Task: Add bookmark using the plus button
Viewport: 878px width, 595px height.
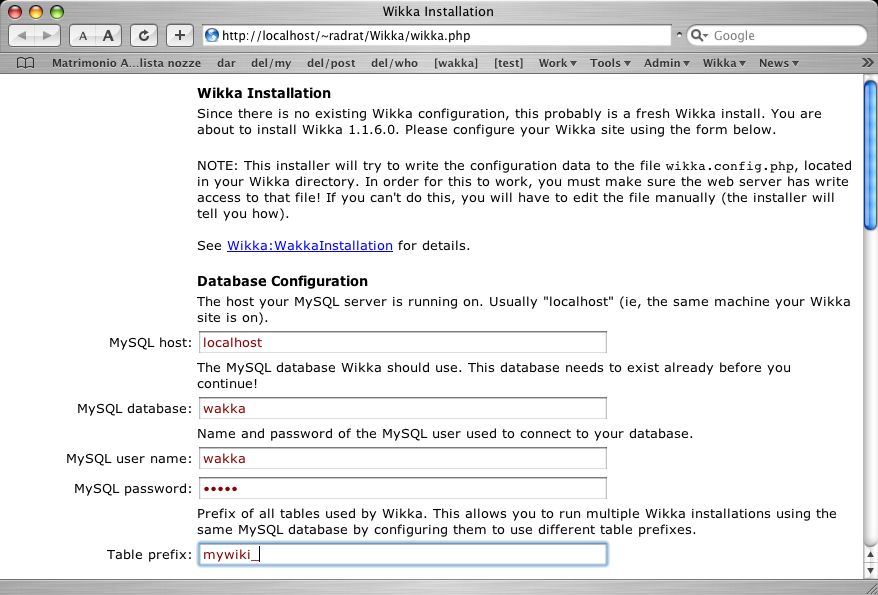Action: [180, 36]
